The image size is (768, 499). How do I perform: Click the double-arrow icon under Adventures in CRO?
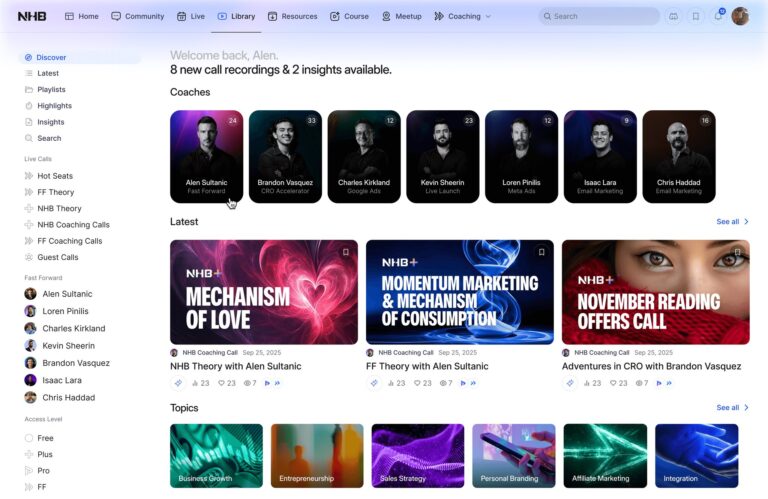pyautogui.click(x=669, y=383)
